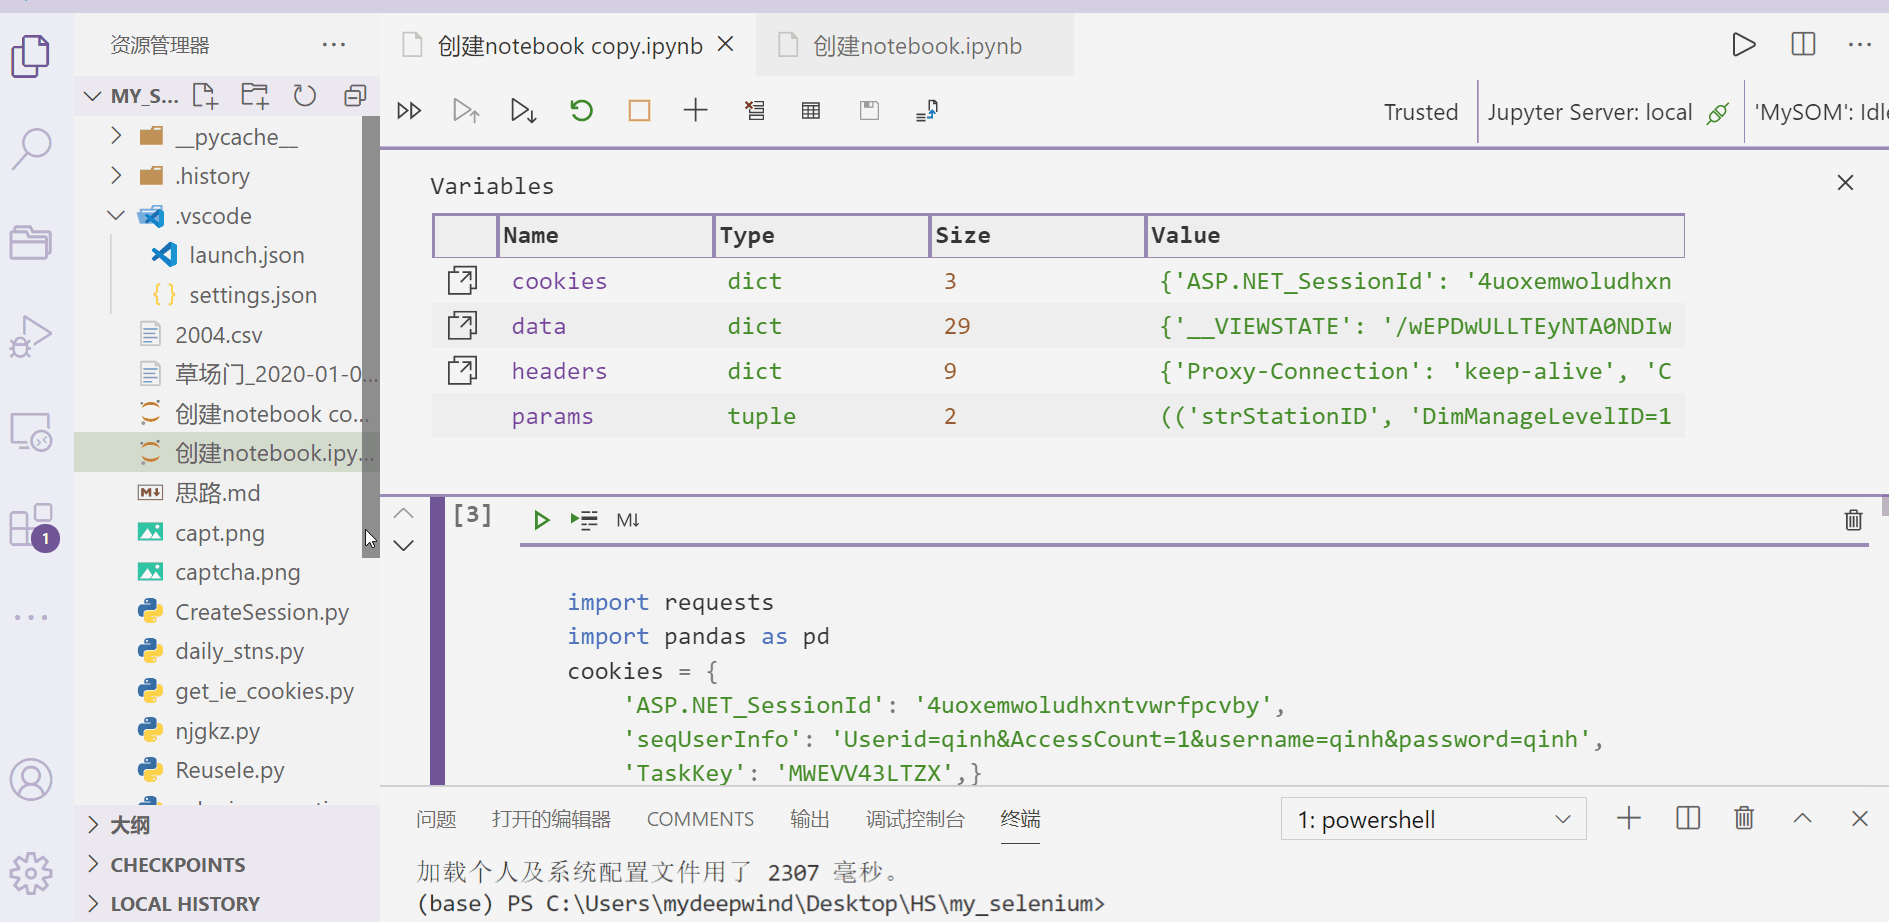1889x922 pixels.
Task: Run all notebook cells
Action: (409, 110)
